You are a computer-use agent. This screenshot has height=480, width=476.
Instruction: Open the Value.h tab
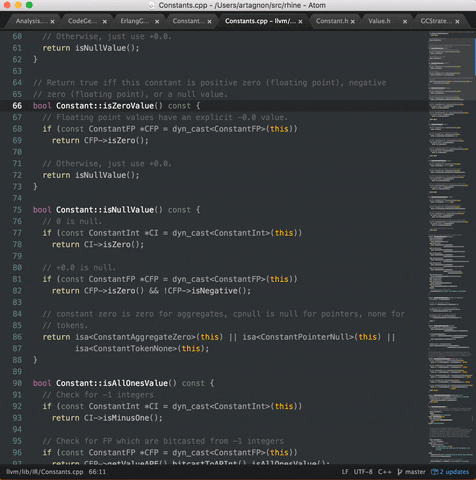coord(379,21)
